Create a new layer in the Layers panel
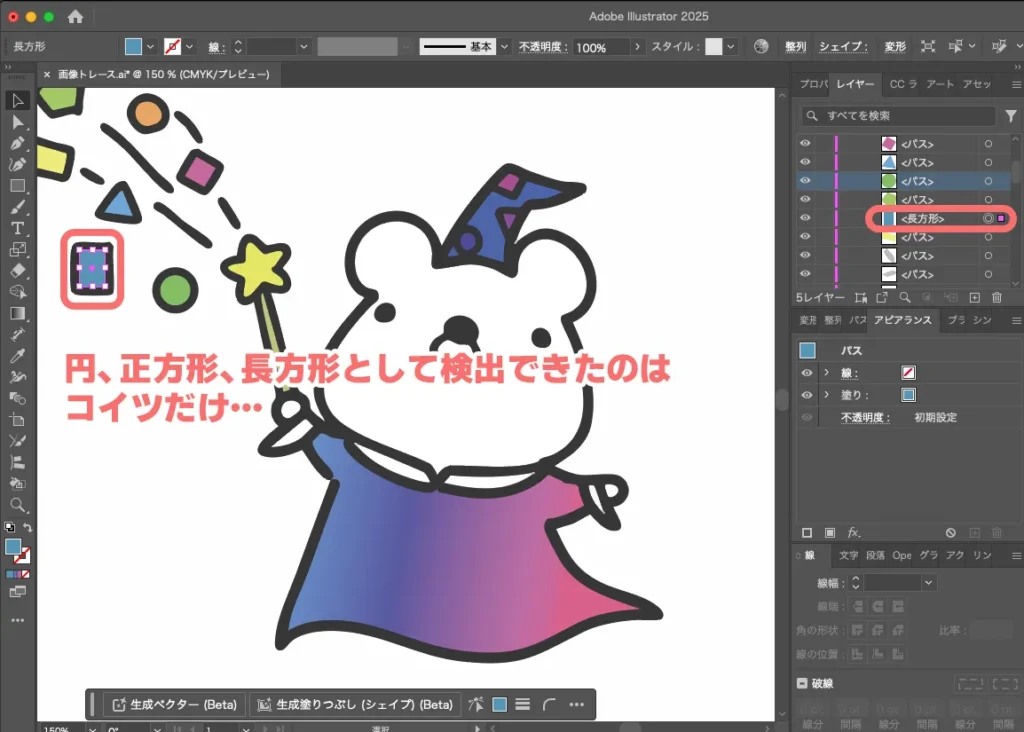The width and height of the screenshot is (1024, 732). pos(975,297)
